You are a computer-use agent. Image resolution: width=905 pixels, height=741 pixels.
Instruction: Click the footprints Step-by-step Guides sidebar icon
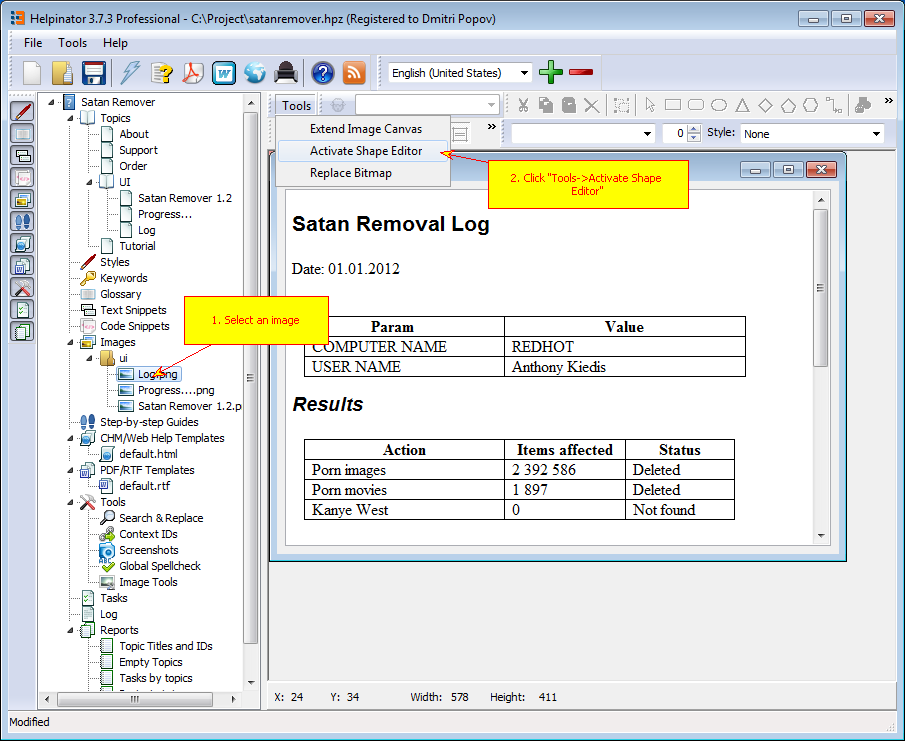coord(22,221)
